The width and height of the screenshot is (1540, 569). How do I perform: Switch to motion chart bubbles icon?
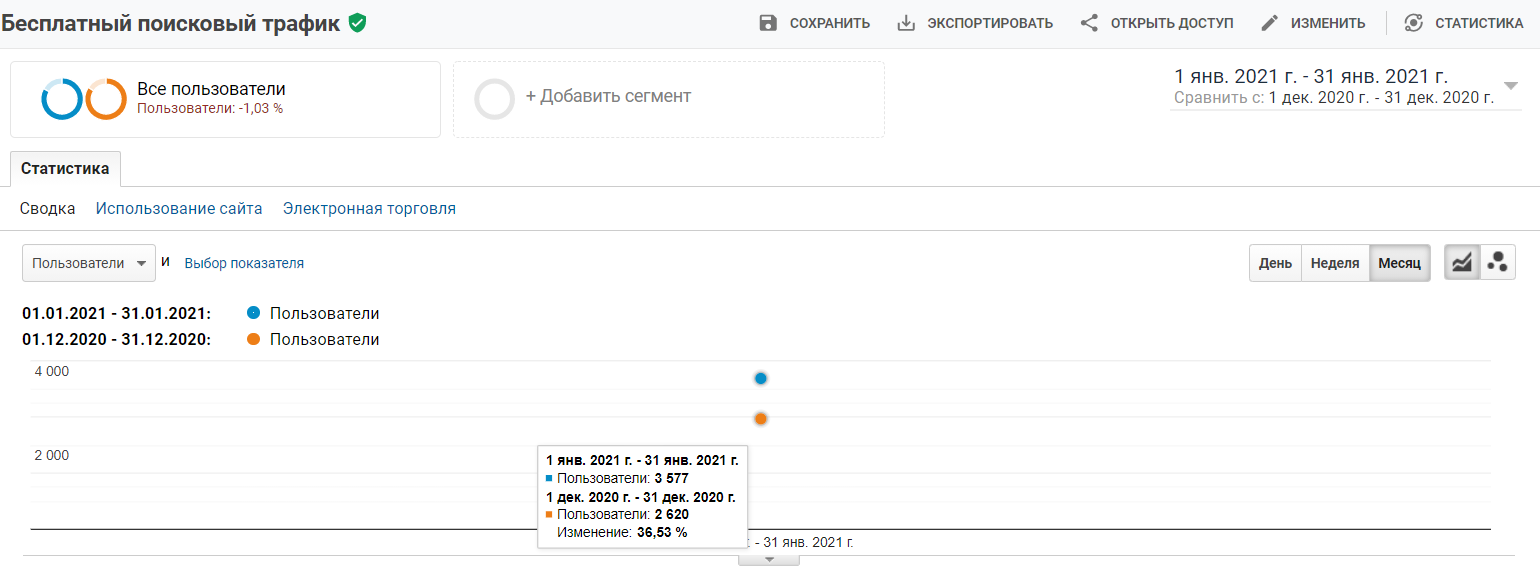[1497, 263]
